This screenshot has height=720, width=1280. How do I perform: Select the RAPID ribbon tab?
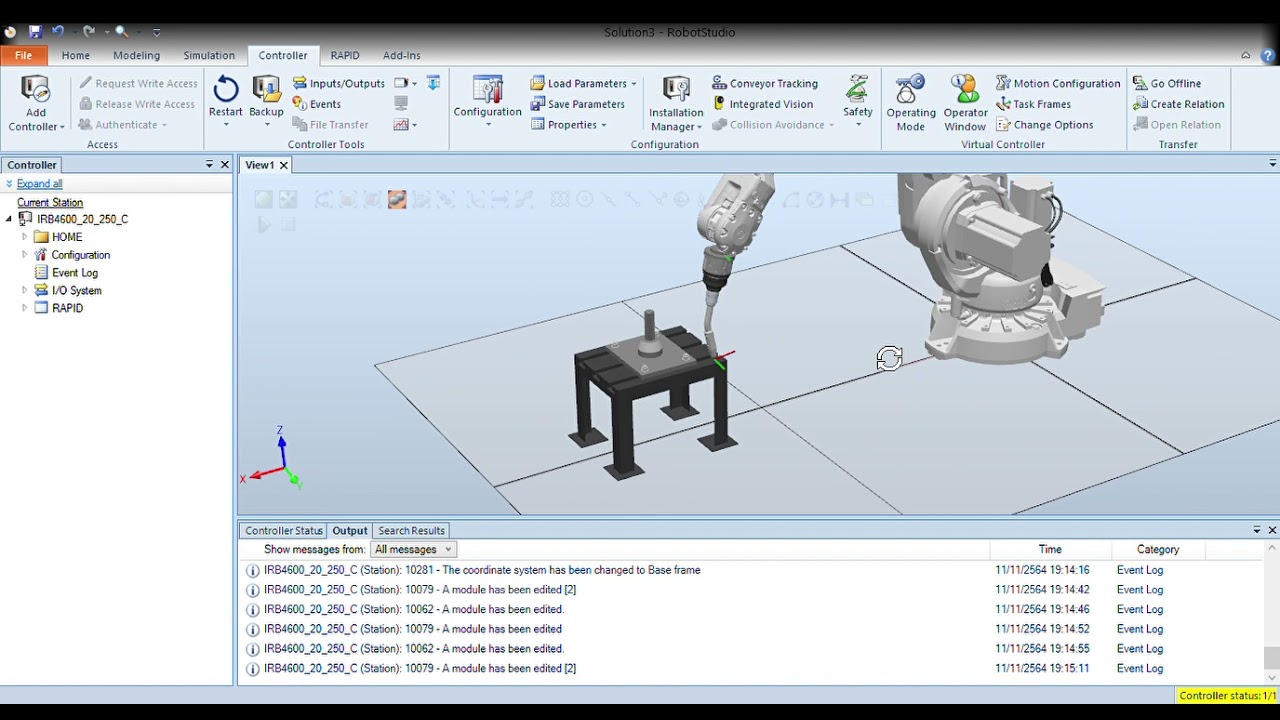[x=345, y=55]
